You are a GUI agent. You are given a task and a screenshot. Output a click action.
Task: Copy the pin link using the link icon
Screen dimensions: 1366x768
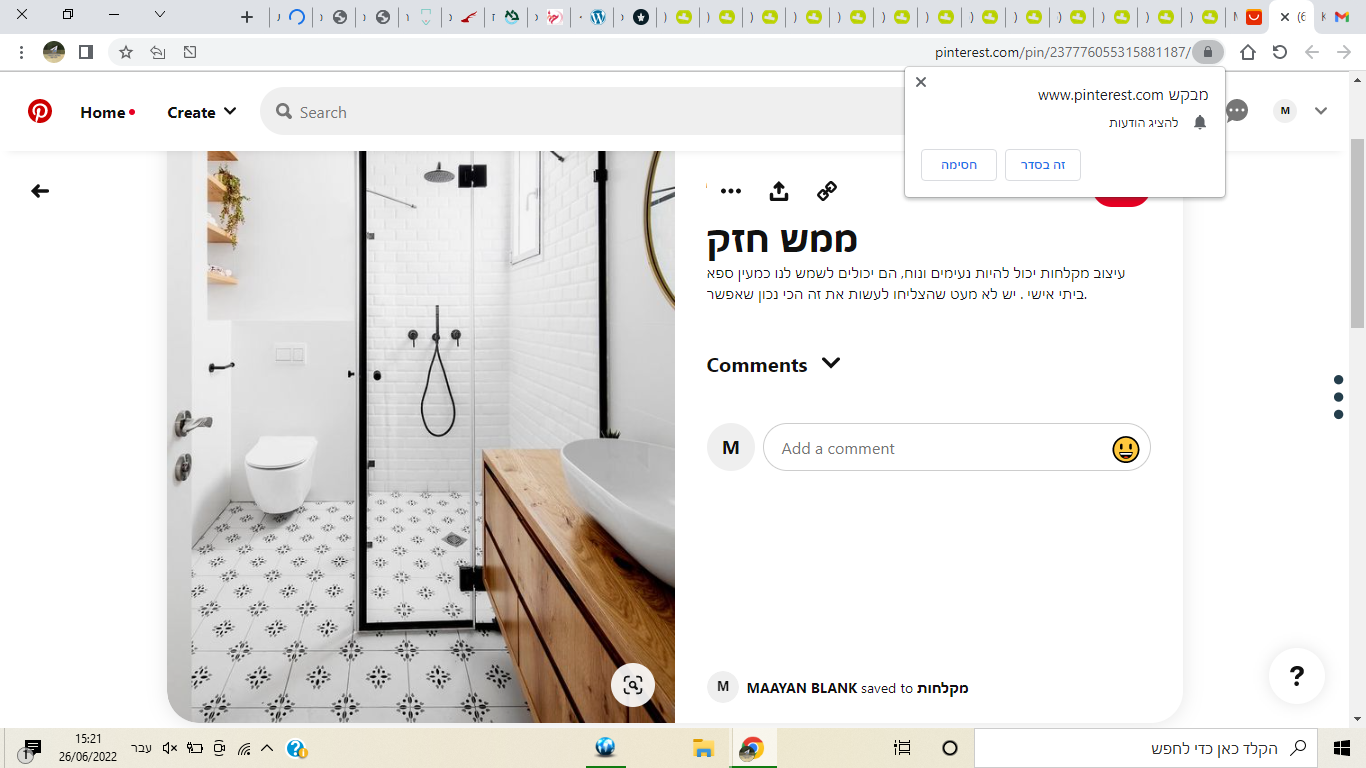tap(827, 190)
